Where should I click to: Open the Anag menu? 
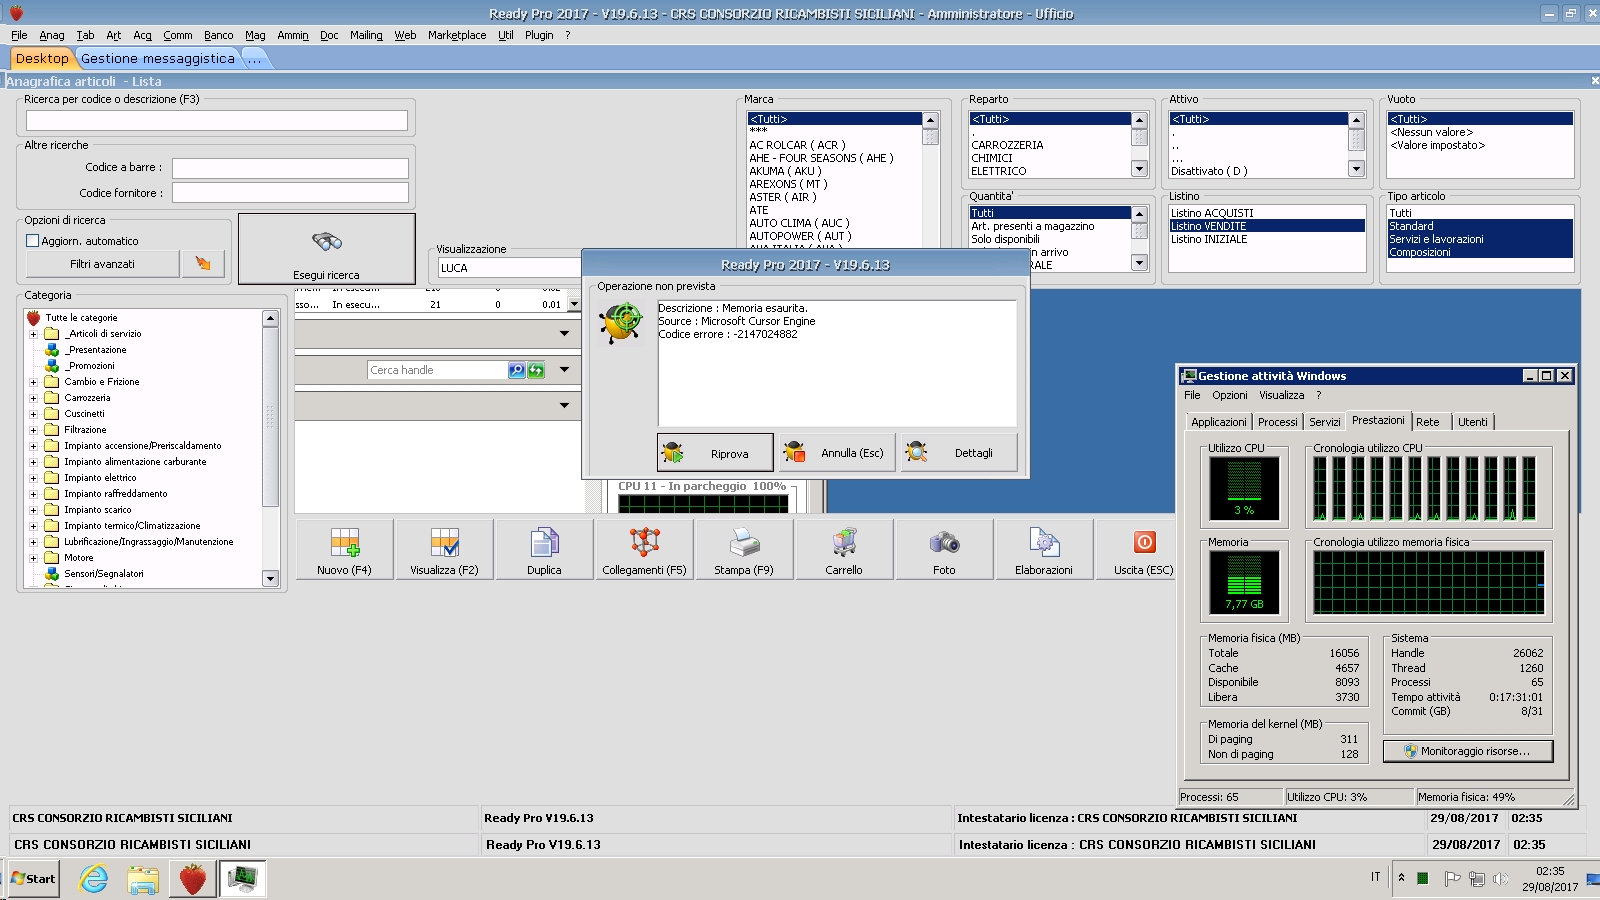[51, 35]
